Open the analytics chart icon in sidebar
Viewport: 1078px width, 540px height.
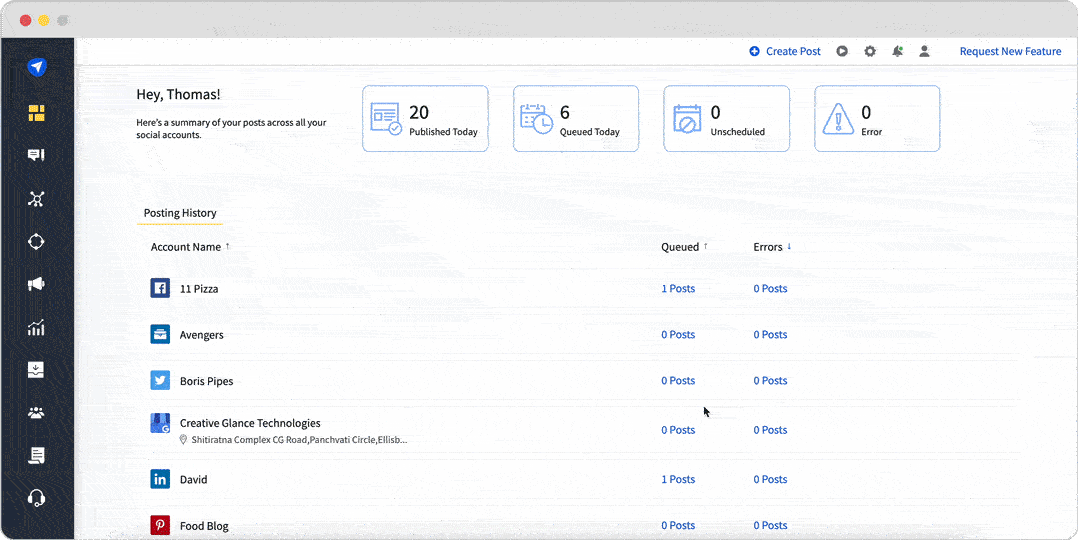pyautogui.click(x=36, y=327)
